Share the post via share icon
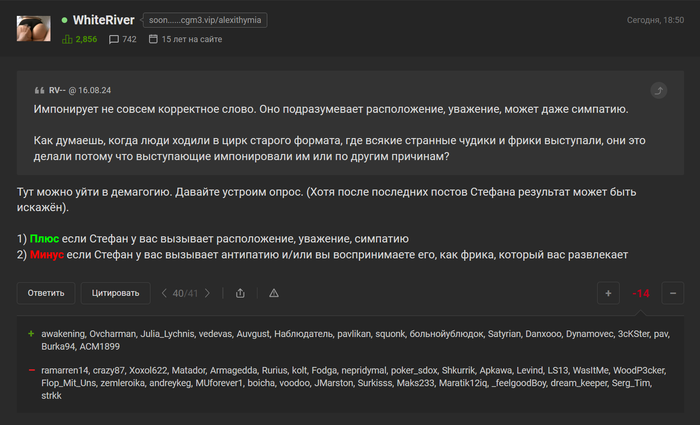The height and width of the screenshot is (425, 700). click(x=240, y=293)
